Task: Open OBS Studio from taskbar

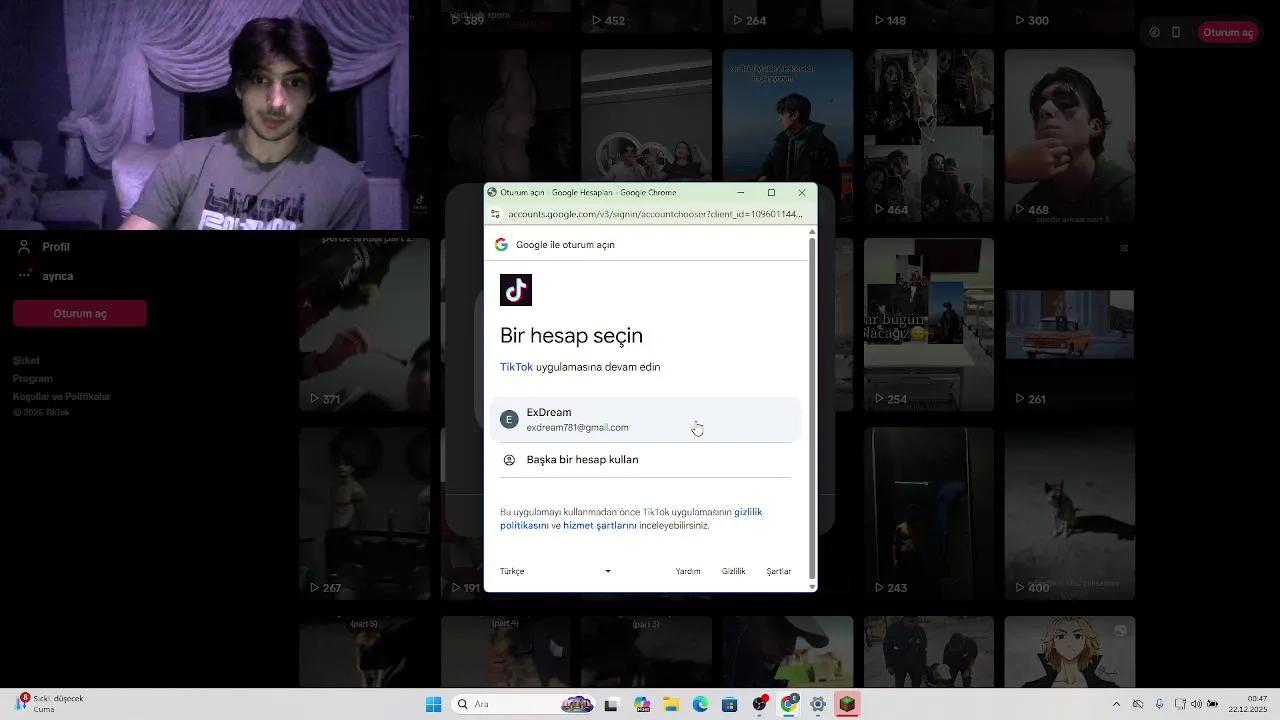Action: point(759,704)
